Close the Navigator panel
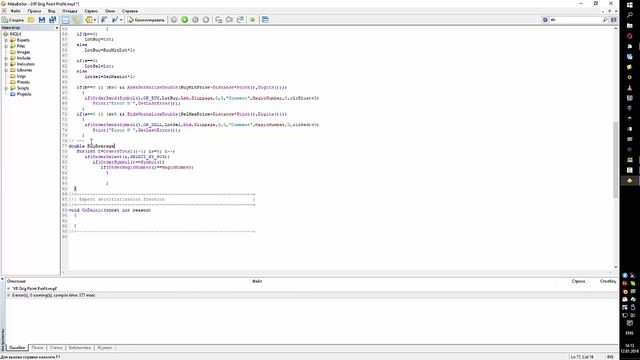The image size is (640, 360). 56,28
